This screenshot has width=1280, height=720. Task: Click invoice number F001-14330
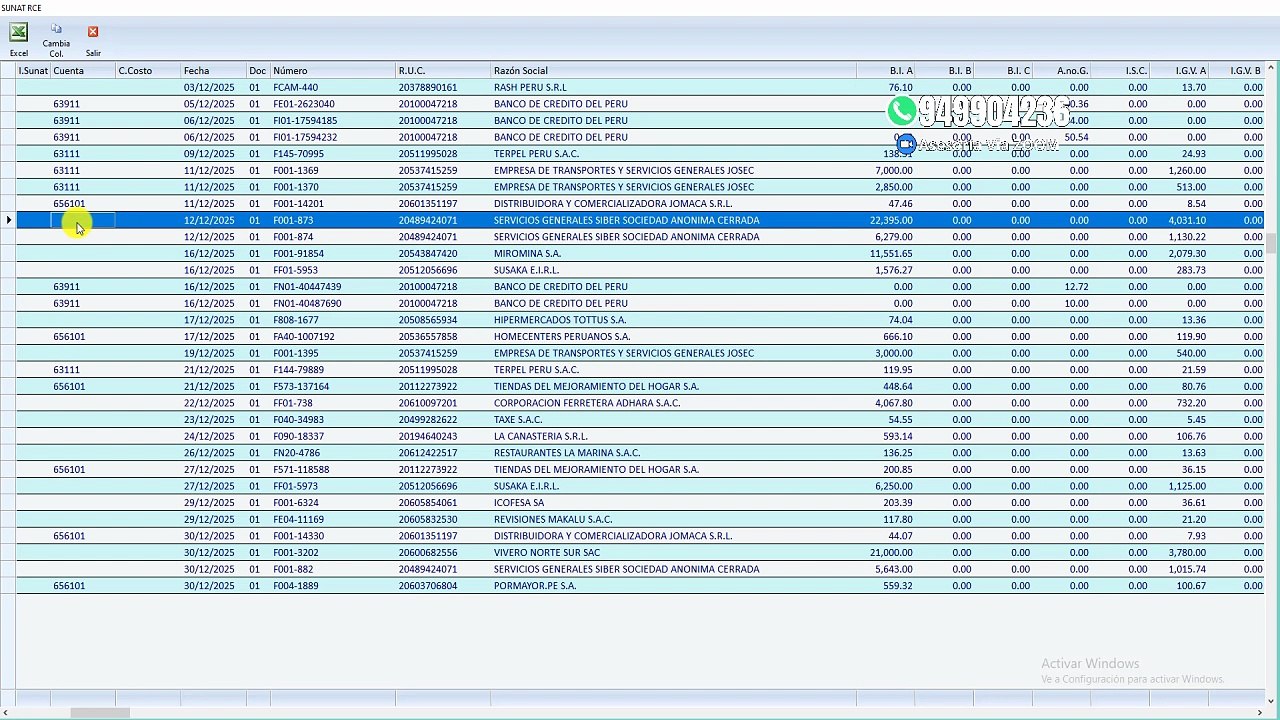pos(298,536)
